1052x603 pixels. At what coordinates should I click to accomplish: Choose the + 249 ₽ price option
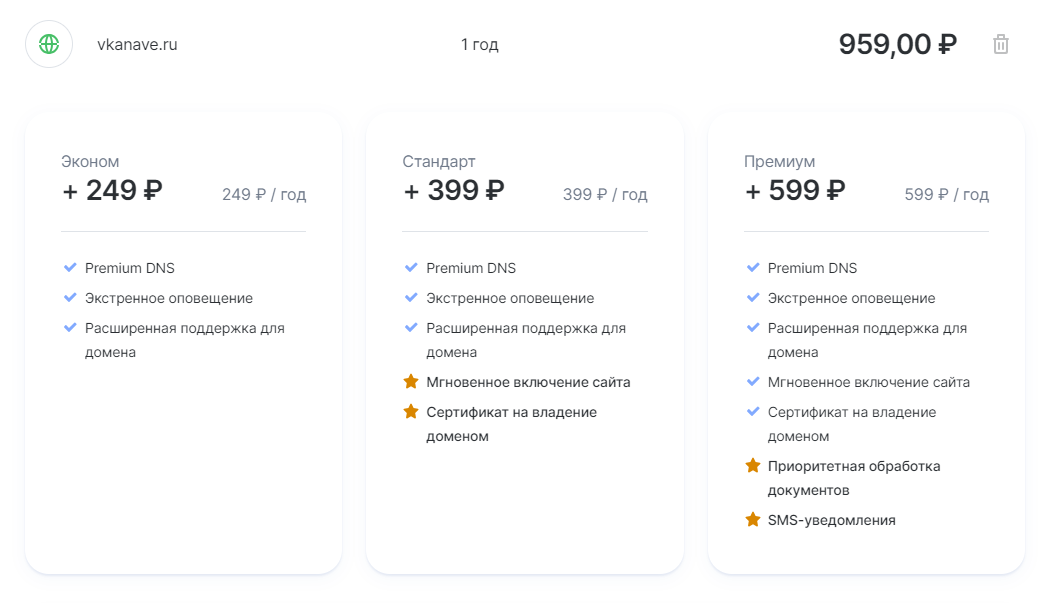tap(112, 190)
